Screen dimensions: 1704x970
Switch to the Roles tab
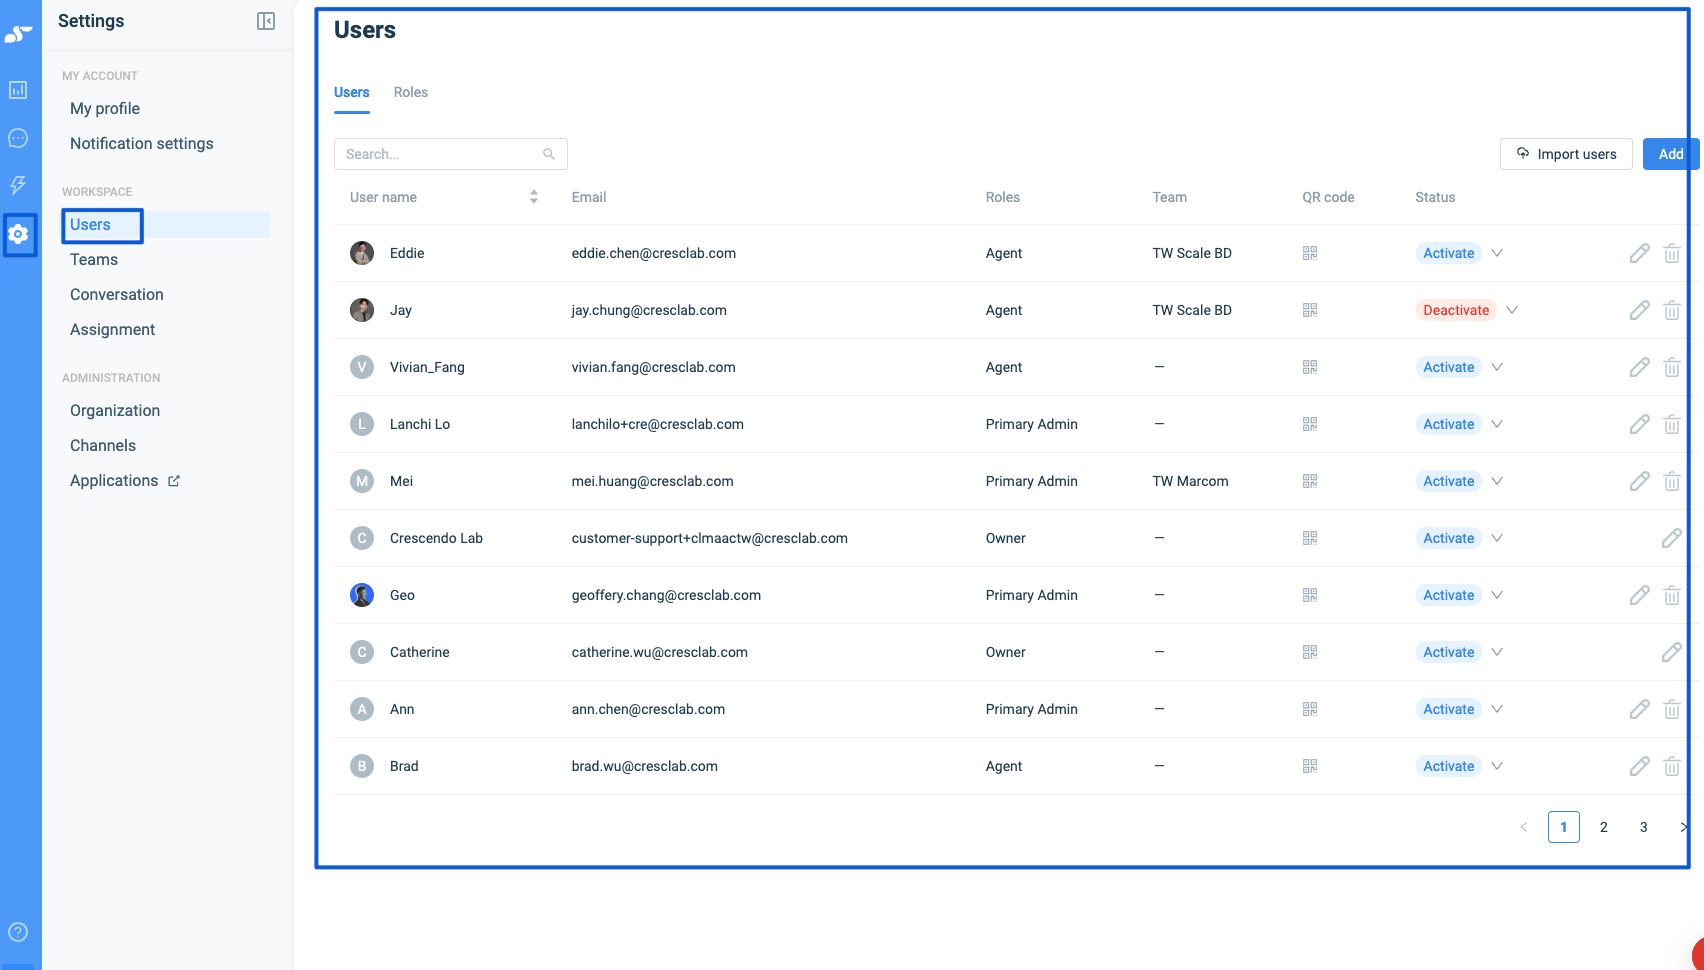(x=410, y=92)
